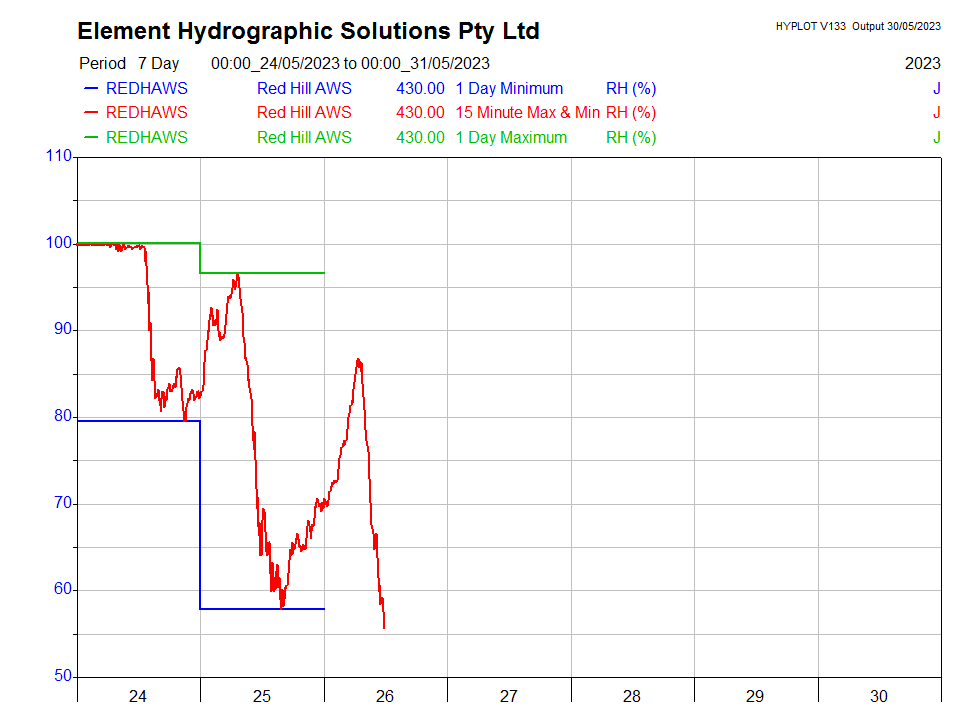This screenshot has height=726, width=968.
Task: Click the red 'Red Hill AWS' station name
Action: pos(304,113)
